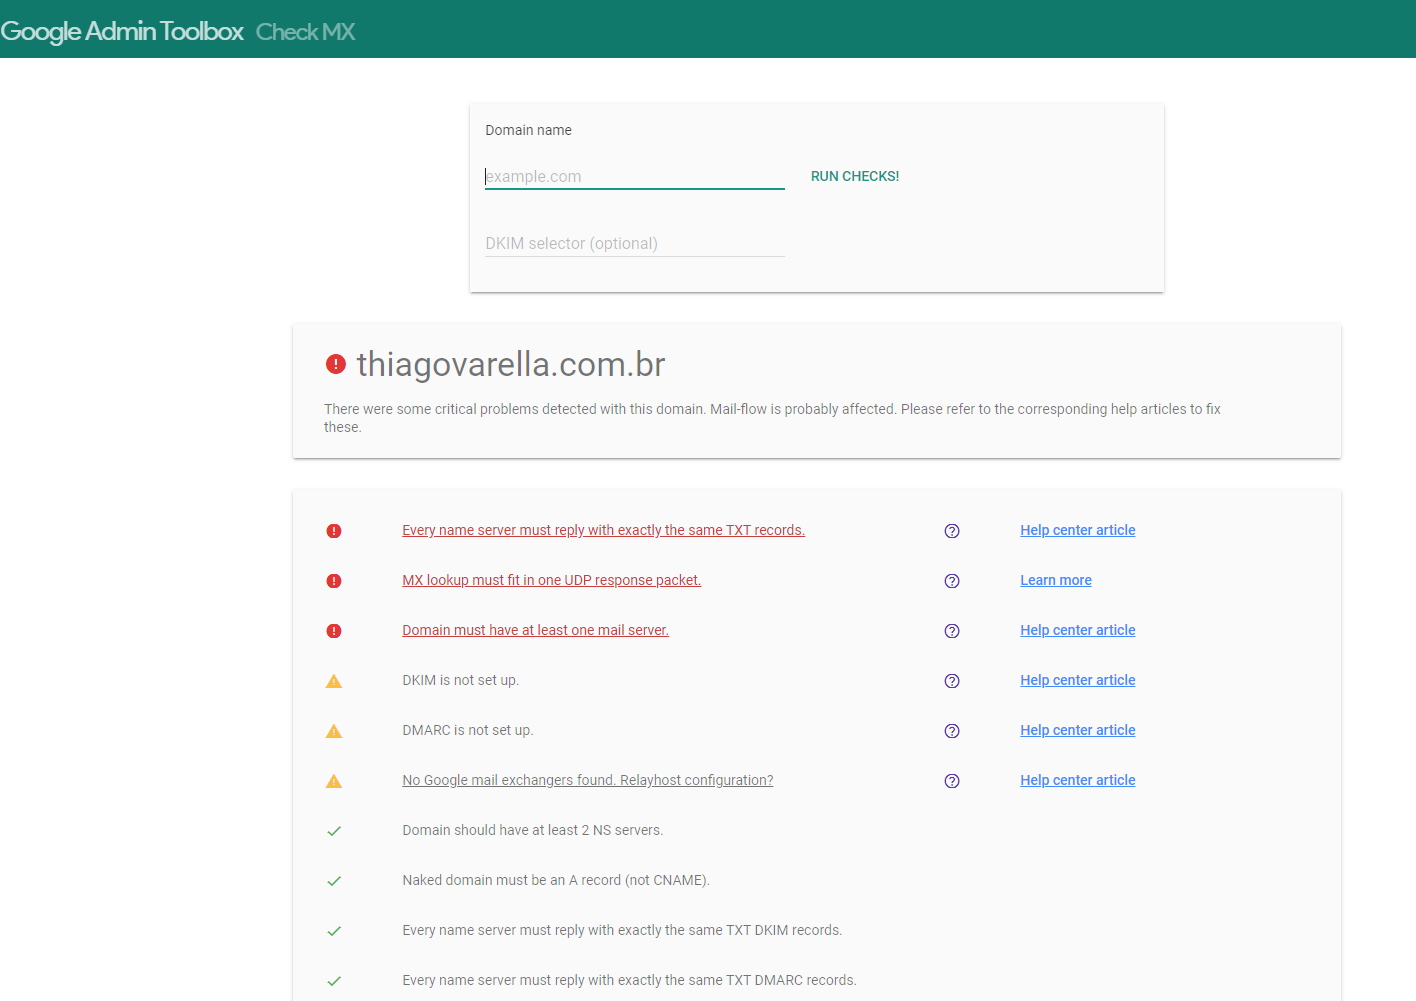Click the Google Admin Toolbox logo

122,31
